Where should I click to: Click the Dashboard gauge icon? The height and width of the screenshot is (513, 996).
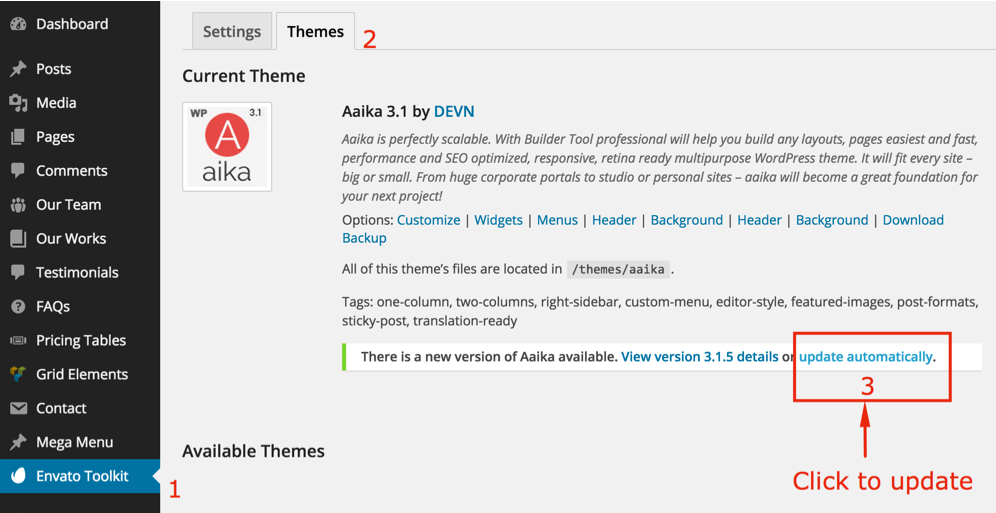coord(18,24)
